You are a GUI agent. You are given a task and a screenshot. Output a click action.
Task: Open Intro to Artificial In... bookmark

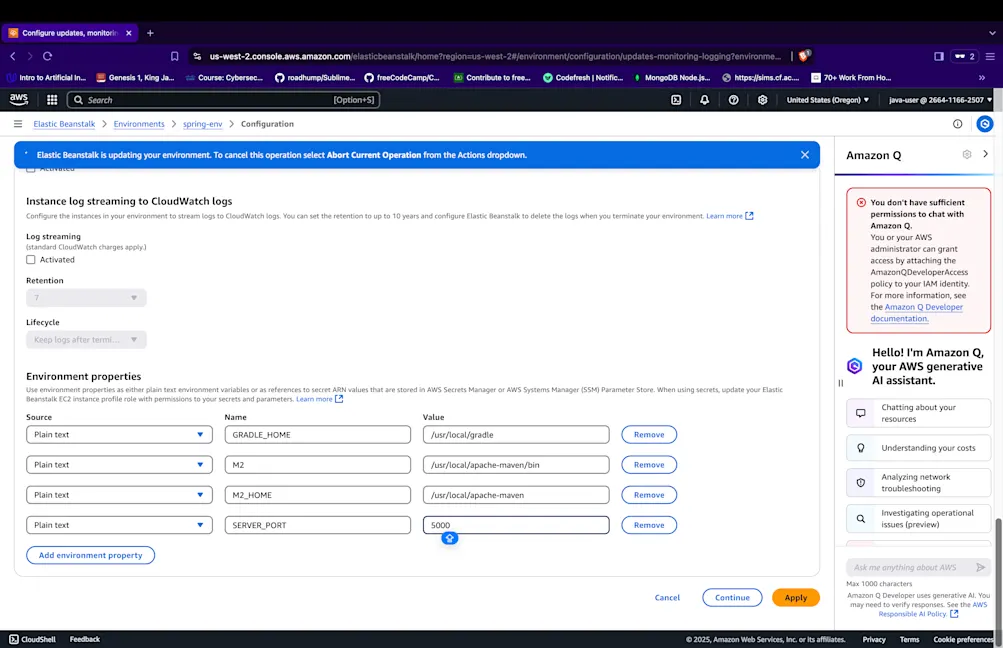[46, 77]
